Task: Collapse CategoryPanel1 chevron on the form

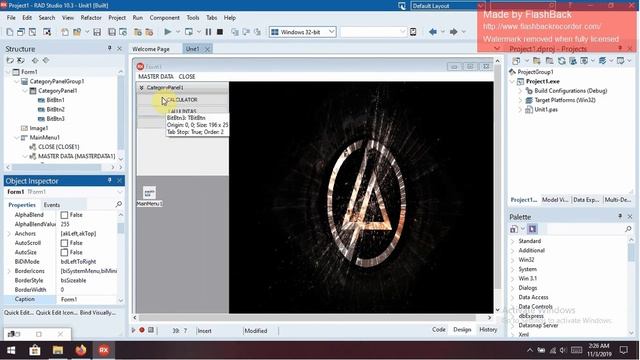Action: [x=141, y=88]
